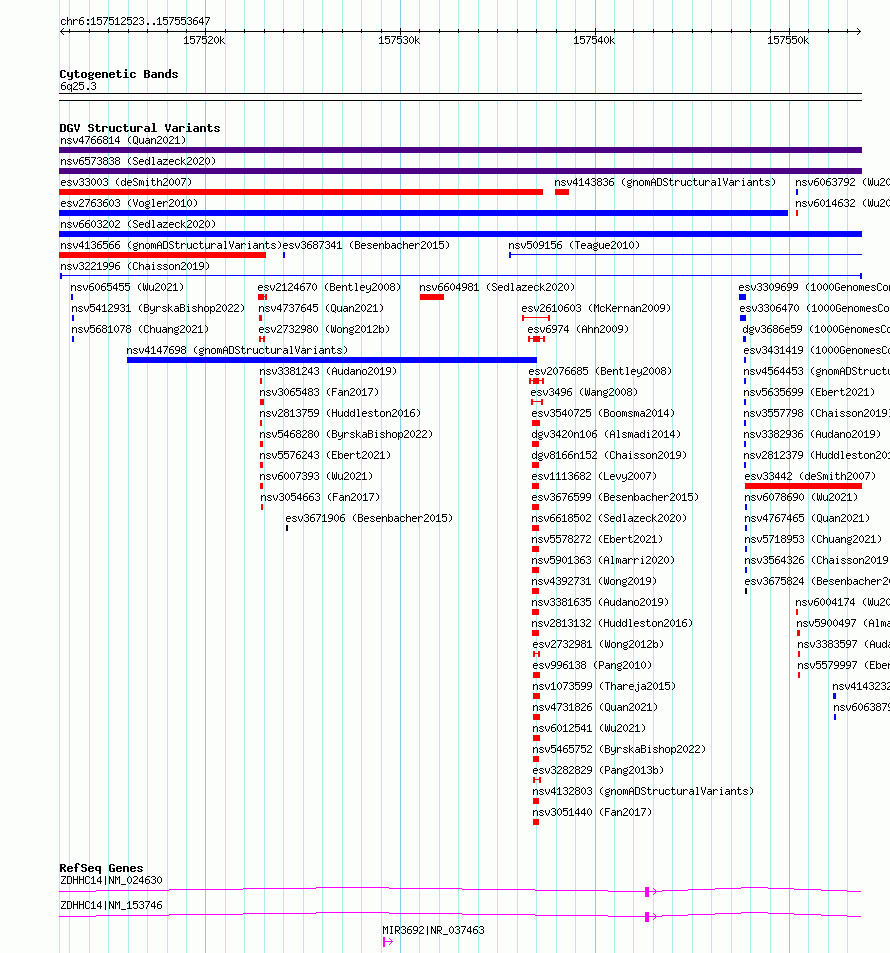The image size is (890, 953).
Task: Click esv3496 (Wang2008) label
Action: 584,393
